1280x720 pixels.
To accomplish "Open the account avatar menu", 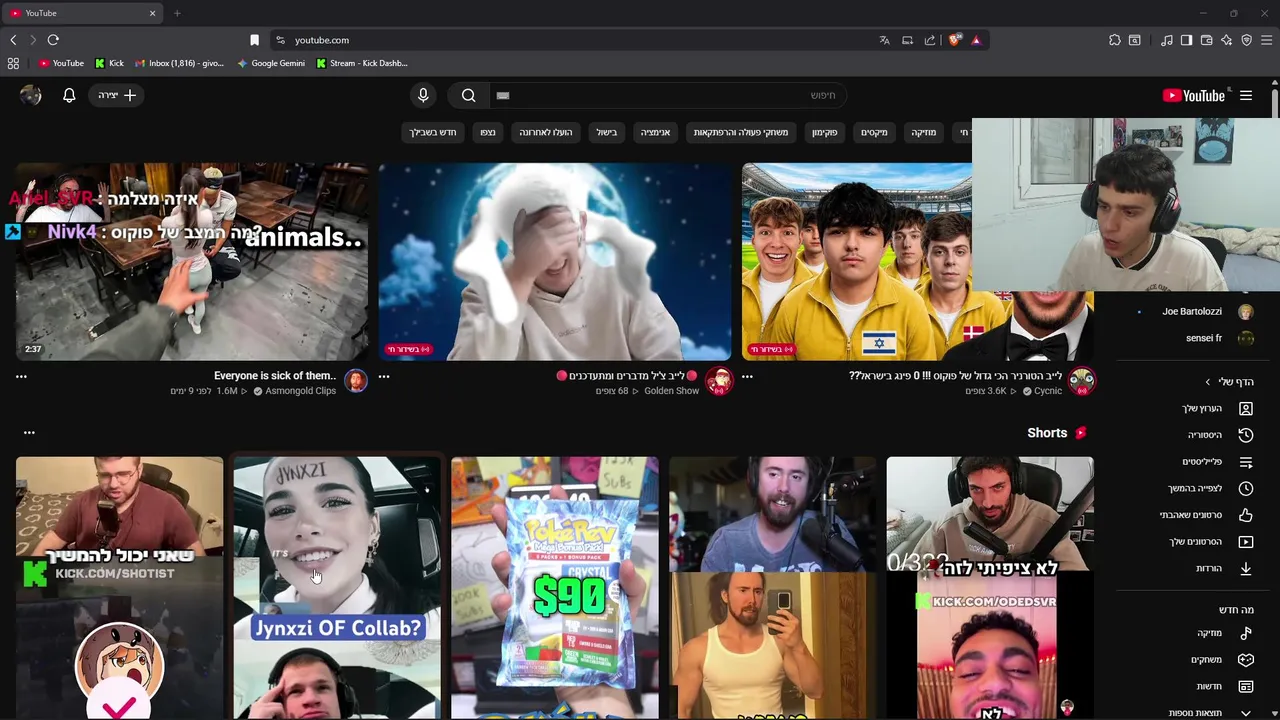I will click(31, 95).
